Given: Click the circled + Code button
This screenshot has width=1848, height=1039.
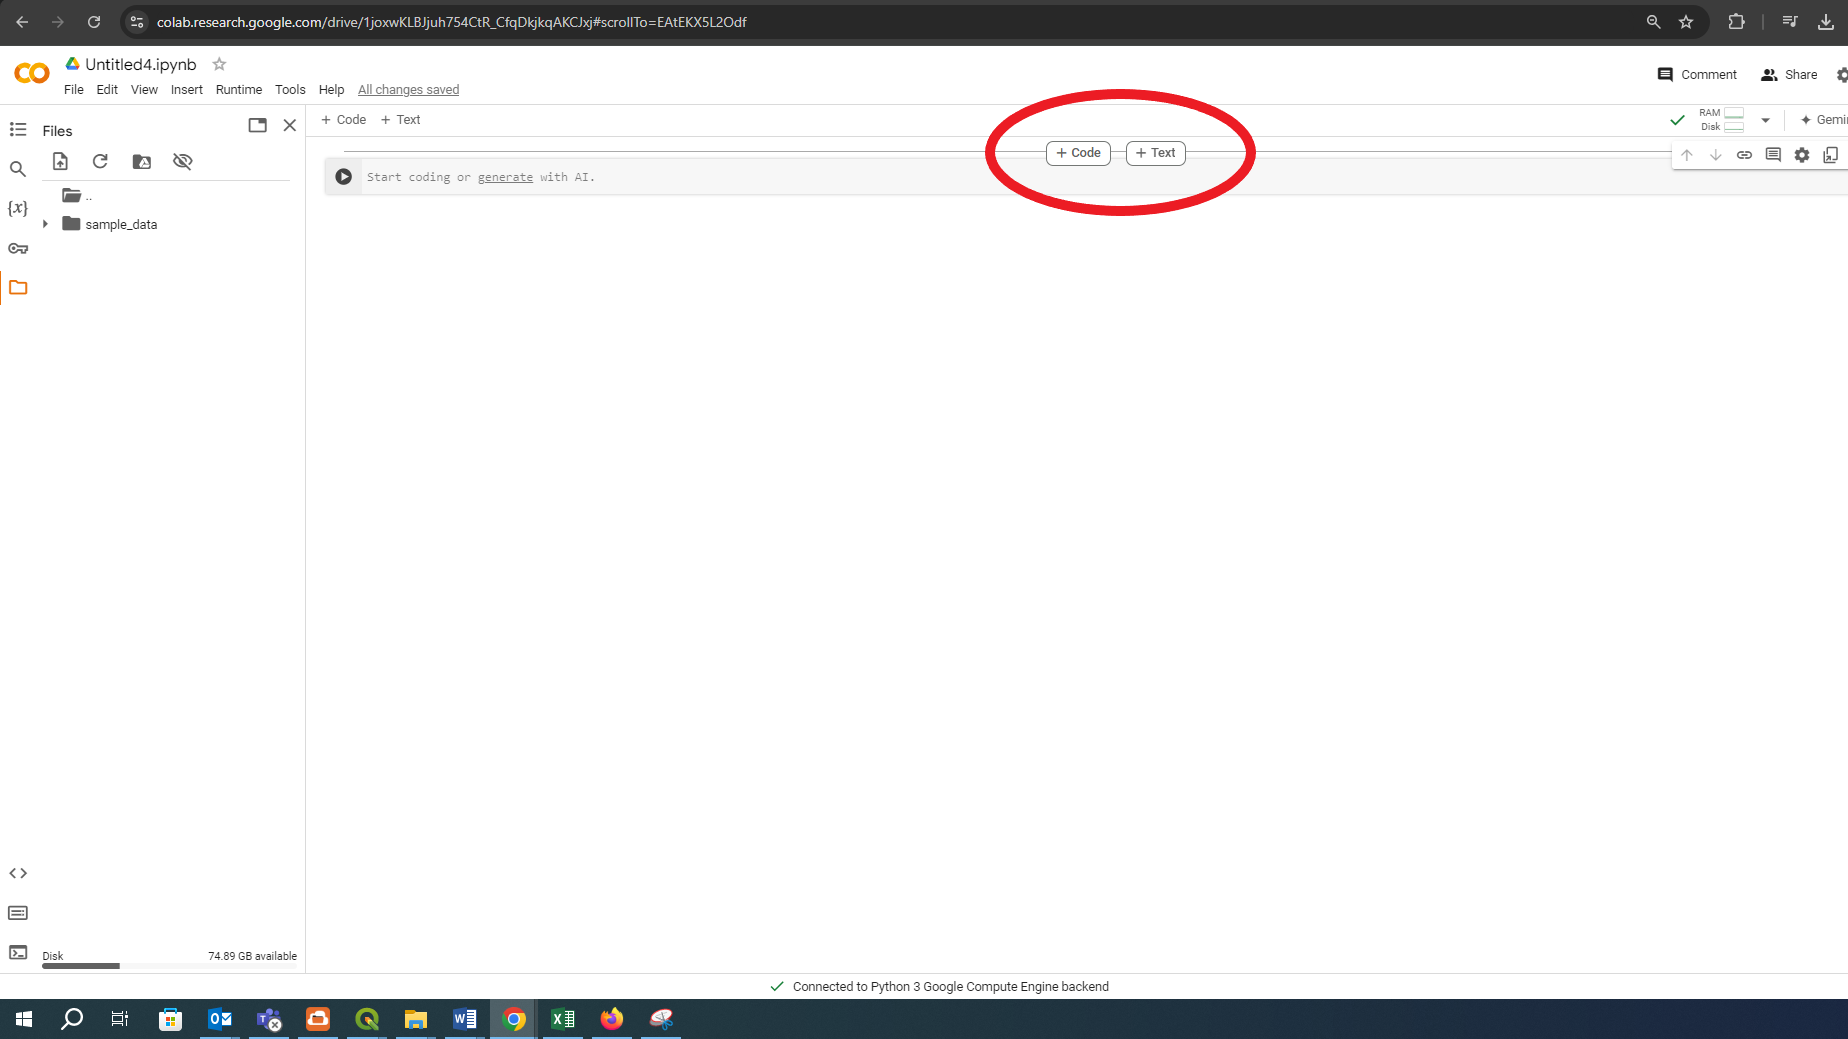Looking at the screenshot, I should tap(1078, 153).
